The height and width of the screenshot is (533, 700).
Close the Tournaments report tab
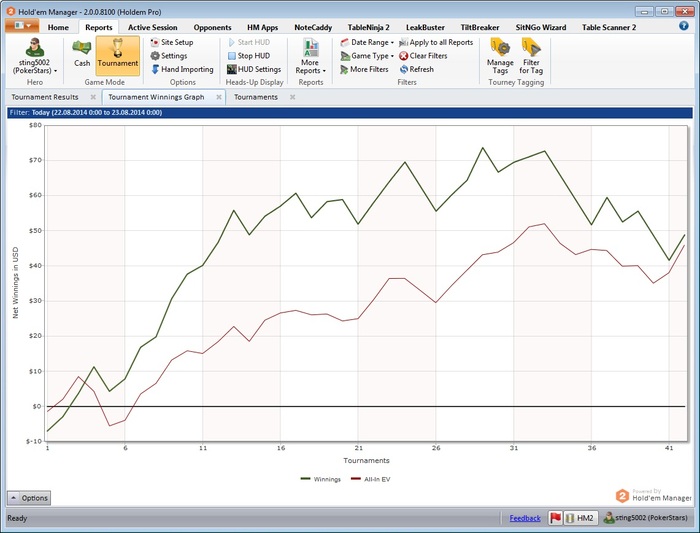[x=292, y=97]
